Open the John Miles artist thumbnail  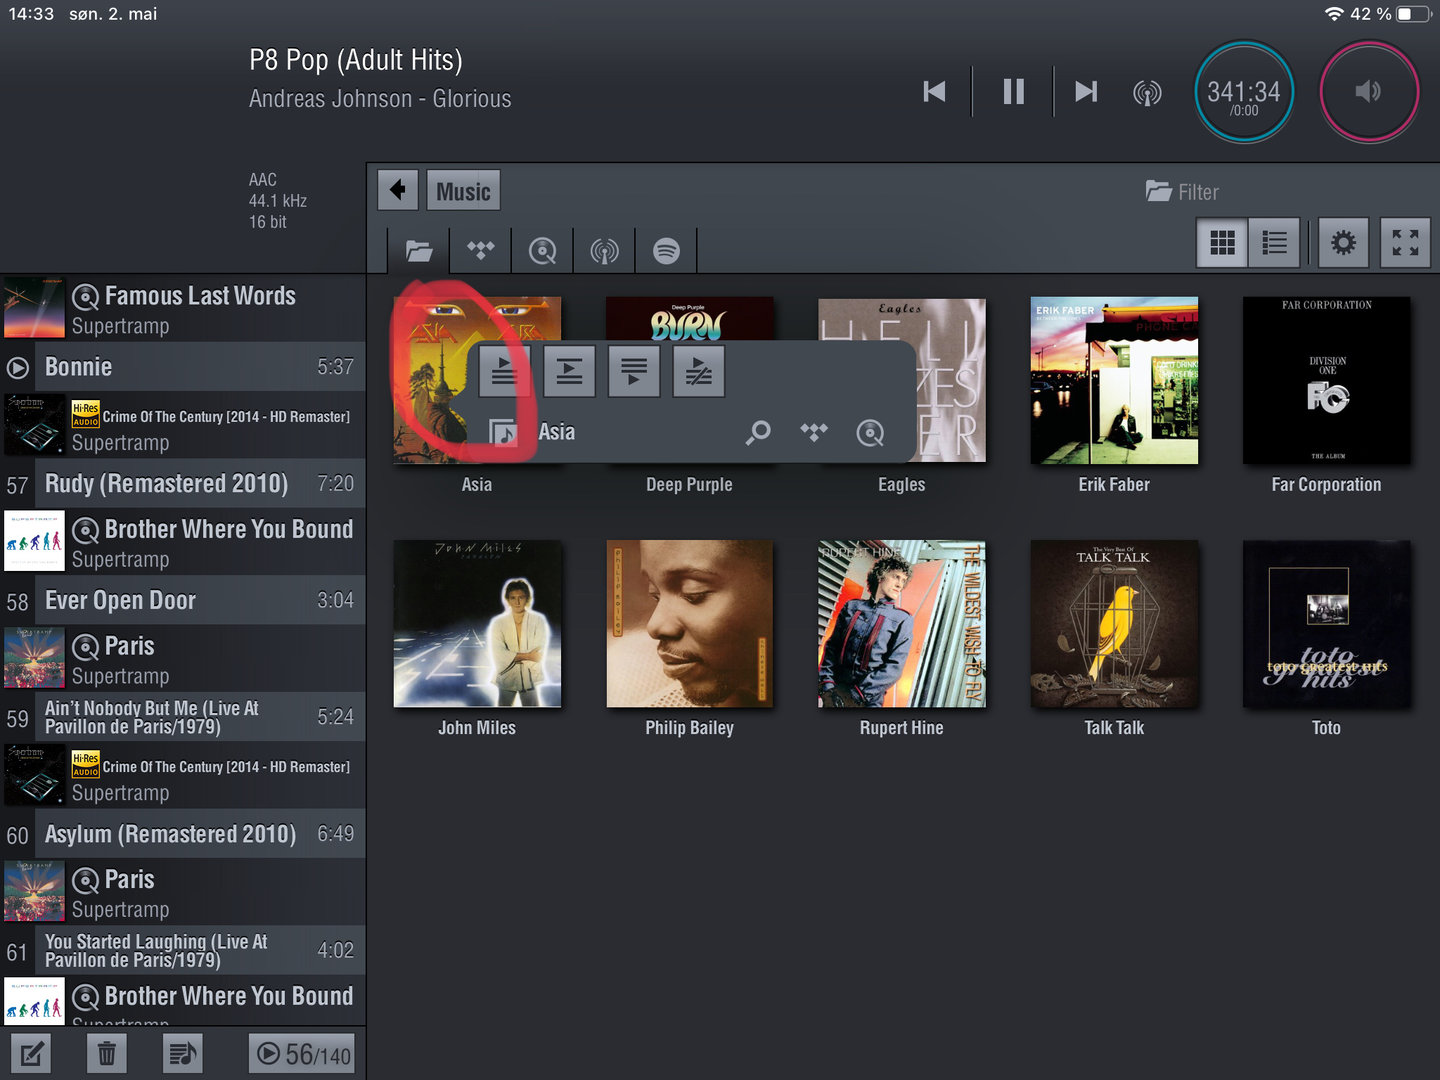tap(477, 624)
